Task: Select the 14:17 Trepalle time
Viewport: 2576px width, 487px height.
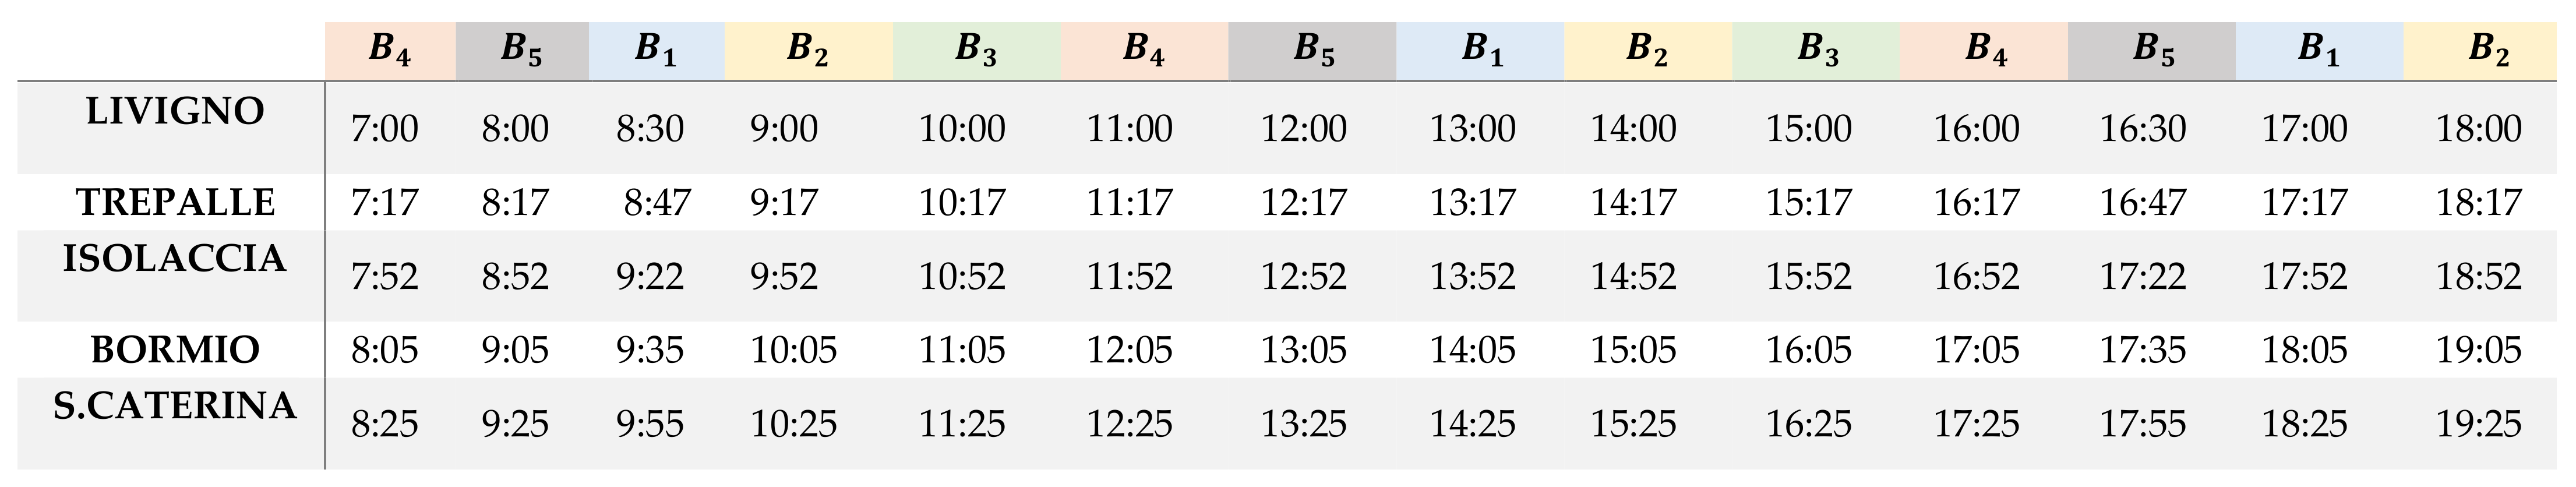Action: point(1633,203)
